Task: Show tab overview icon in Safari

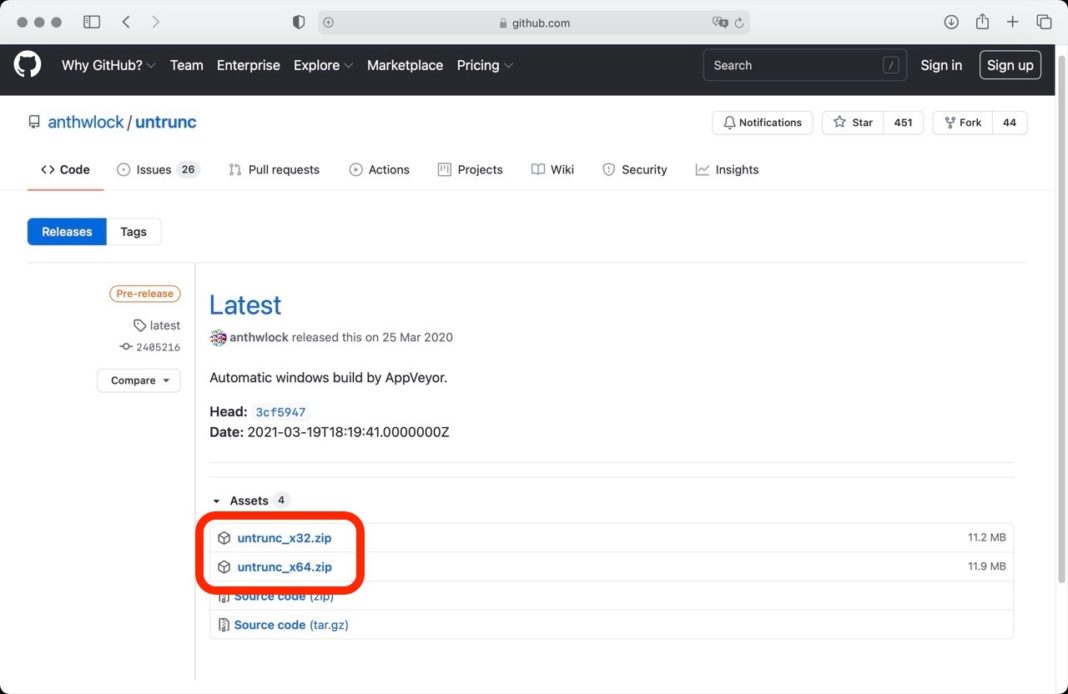Action: point(1044,22)
